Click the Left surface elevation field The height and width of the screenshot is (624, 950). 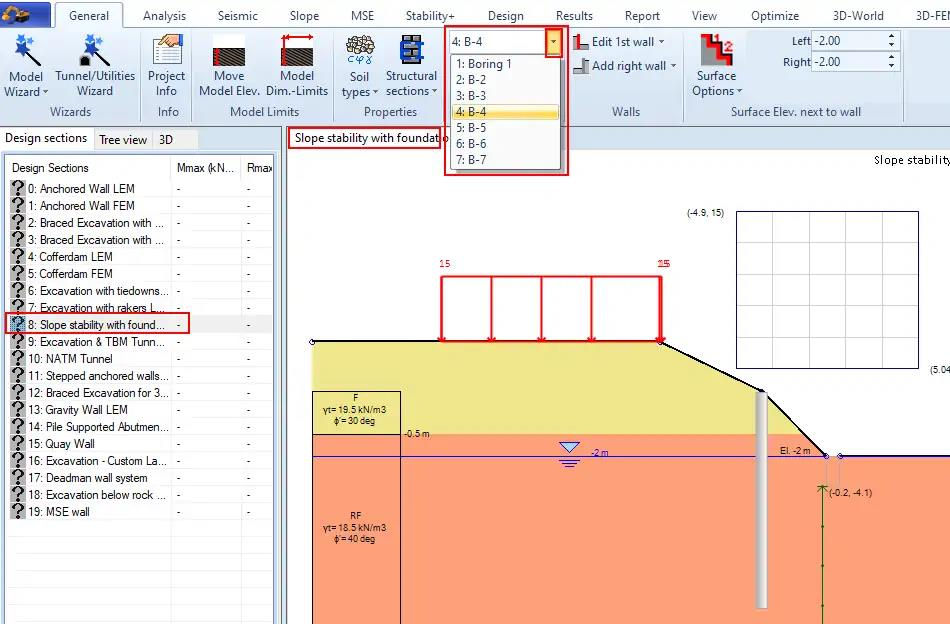[848, 41]
